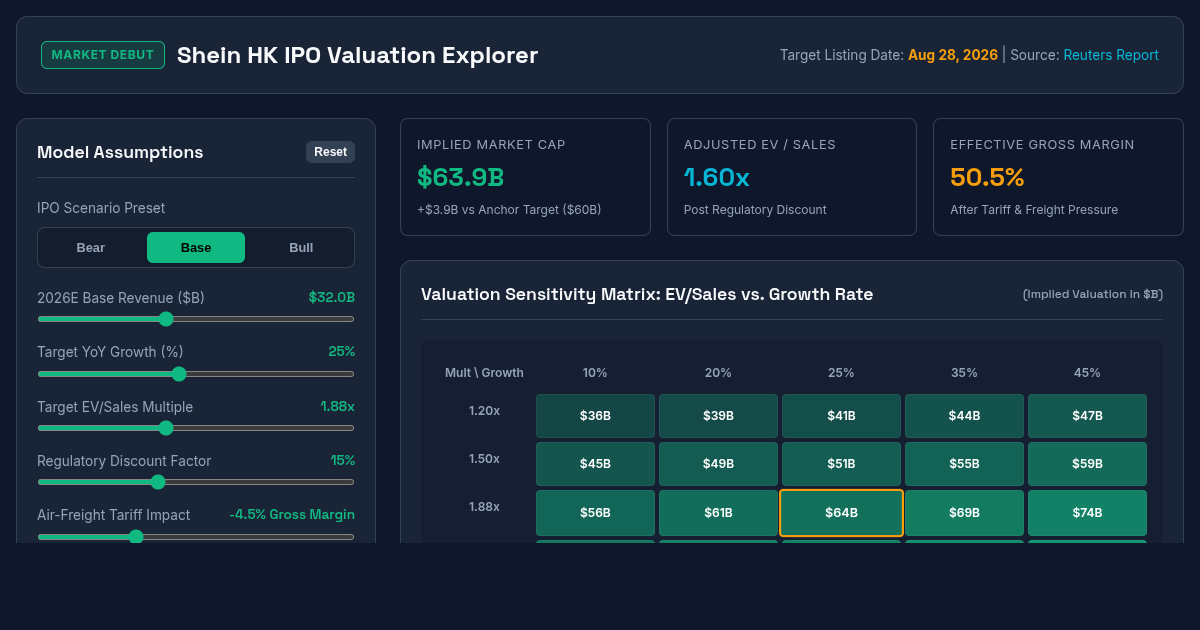Adjust the Air-Freight Tariff Impact slider

[196, 536]
